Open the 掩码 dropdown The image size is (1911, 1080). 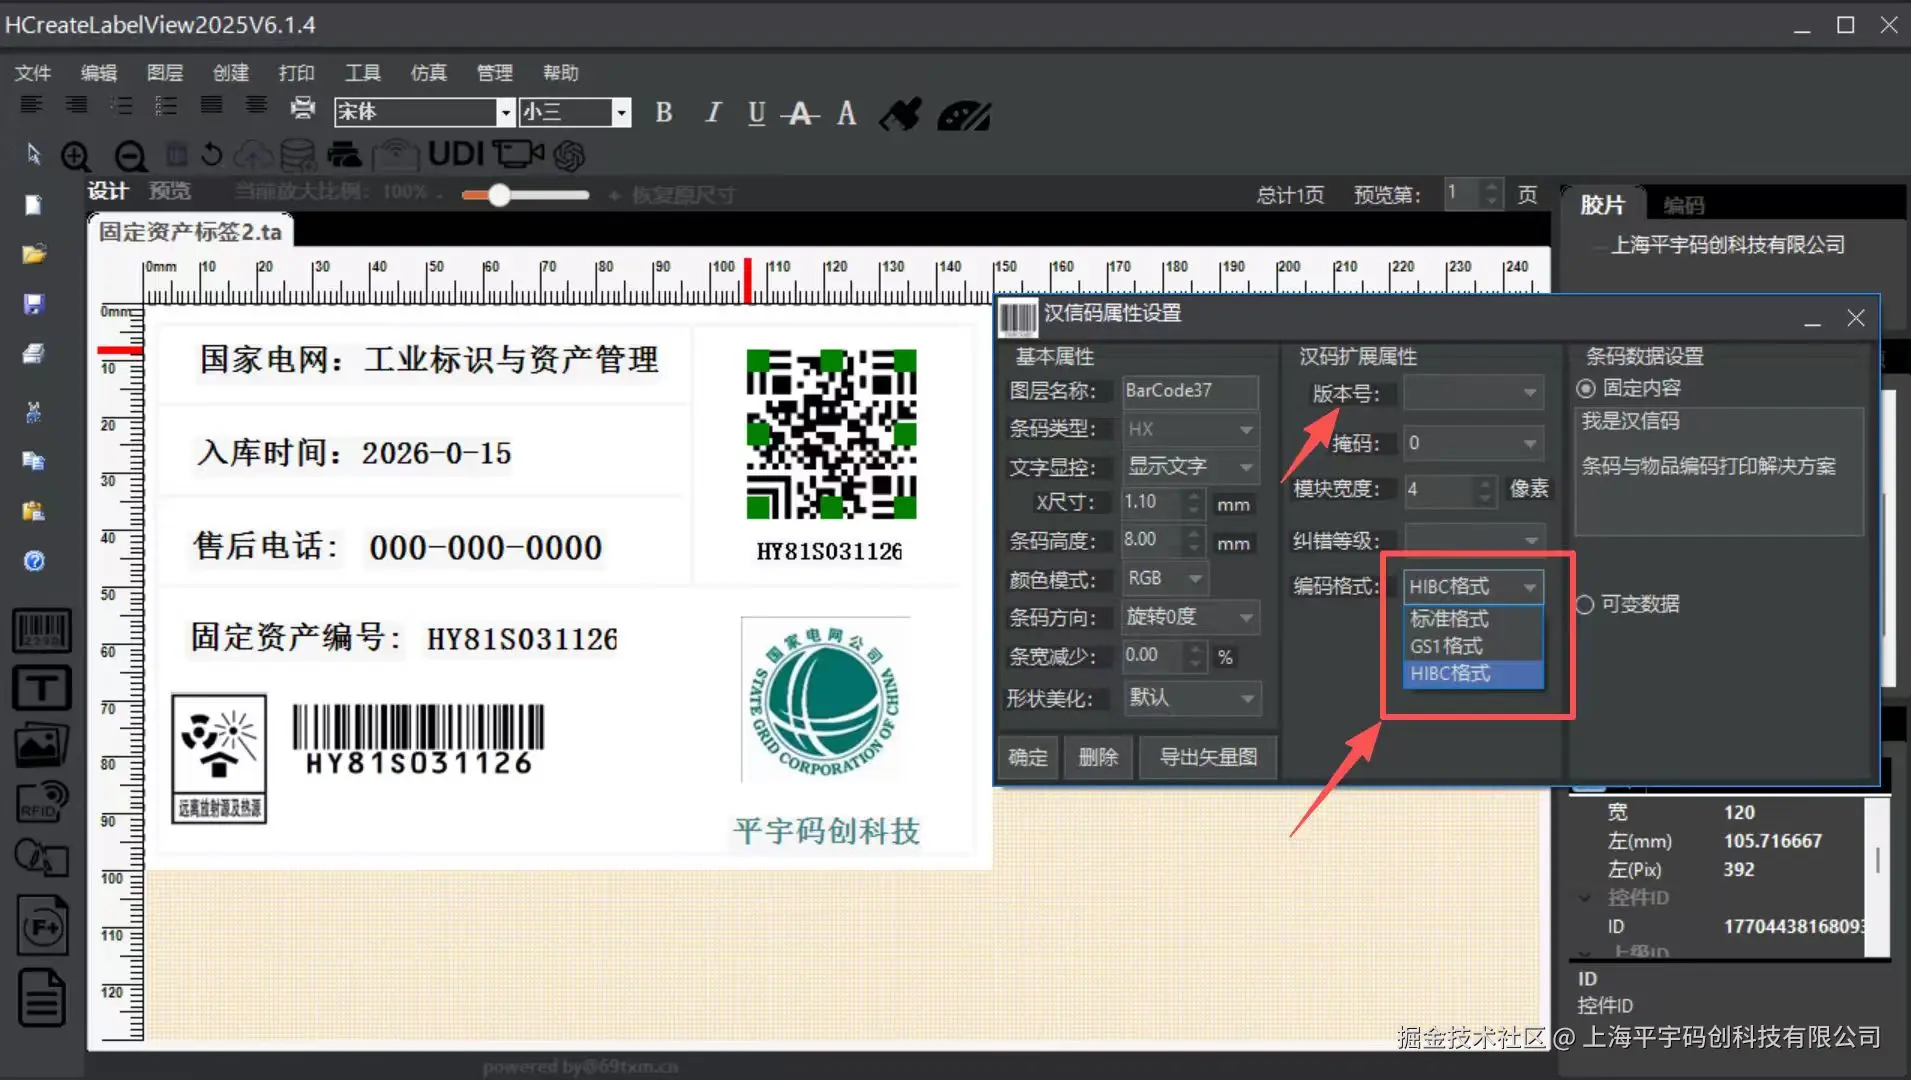pos(1473,443)
